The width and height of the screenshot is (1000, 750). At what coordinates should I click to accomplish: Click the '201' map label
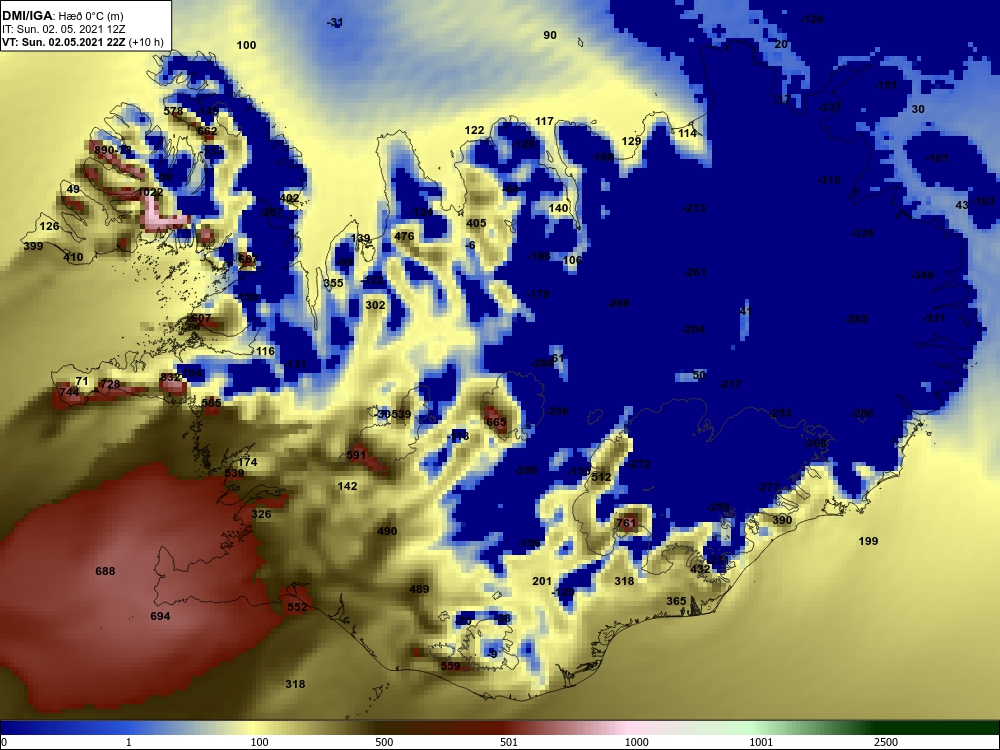tap(542, 581)
